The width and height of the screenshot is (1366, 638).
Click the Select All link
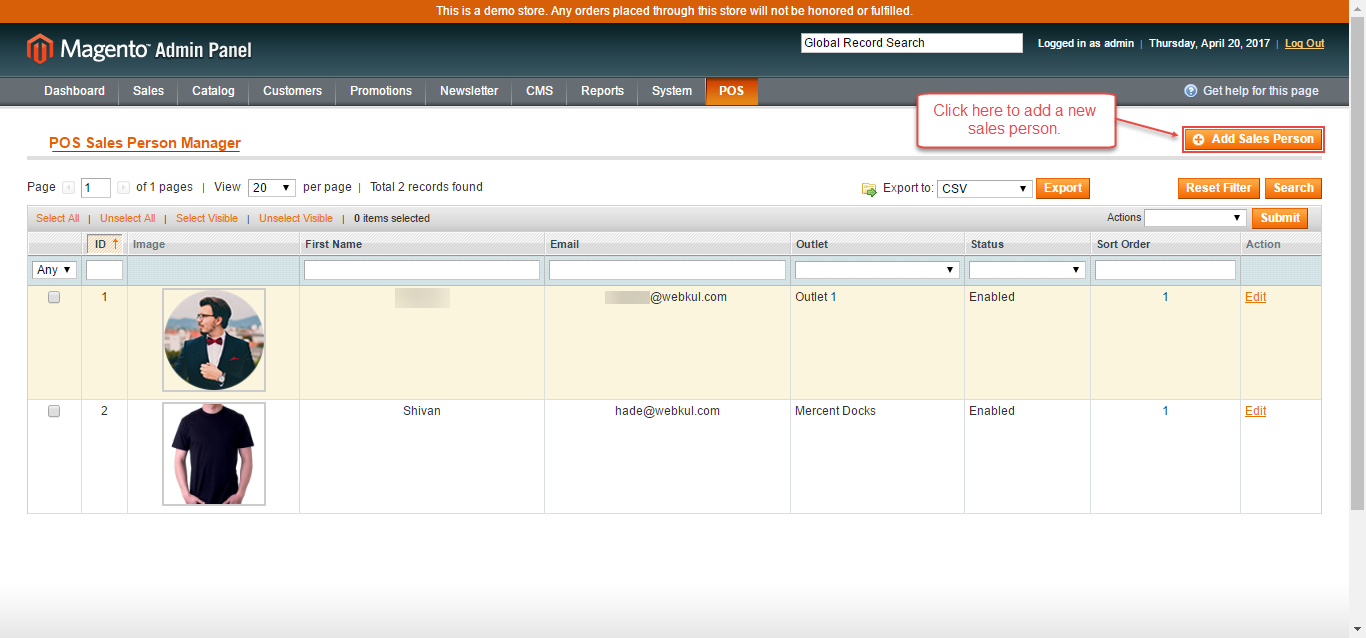[58, 218]
